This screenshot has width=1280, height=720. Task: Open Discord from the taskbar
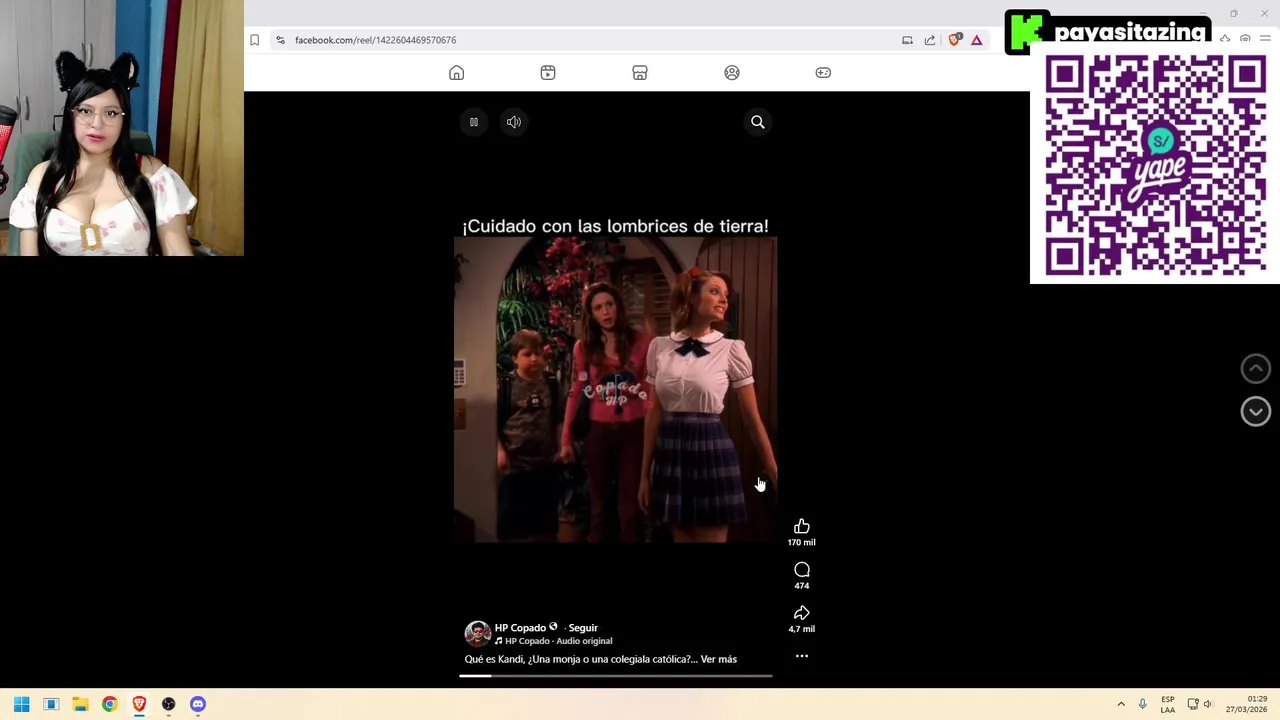point(198,704)
